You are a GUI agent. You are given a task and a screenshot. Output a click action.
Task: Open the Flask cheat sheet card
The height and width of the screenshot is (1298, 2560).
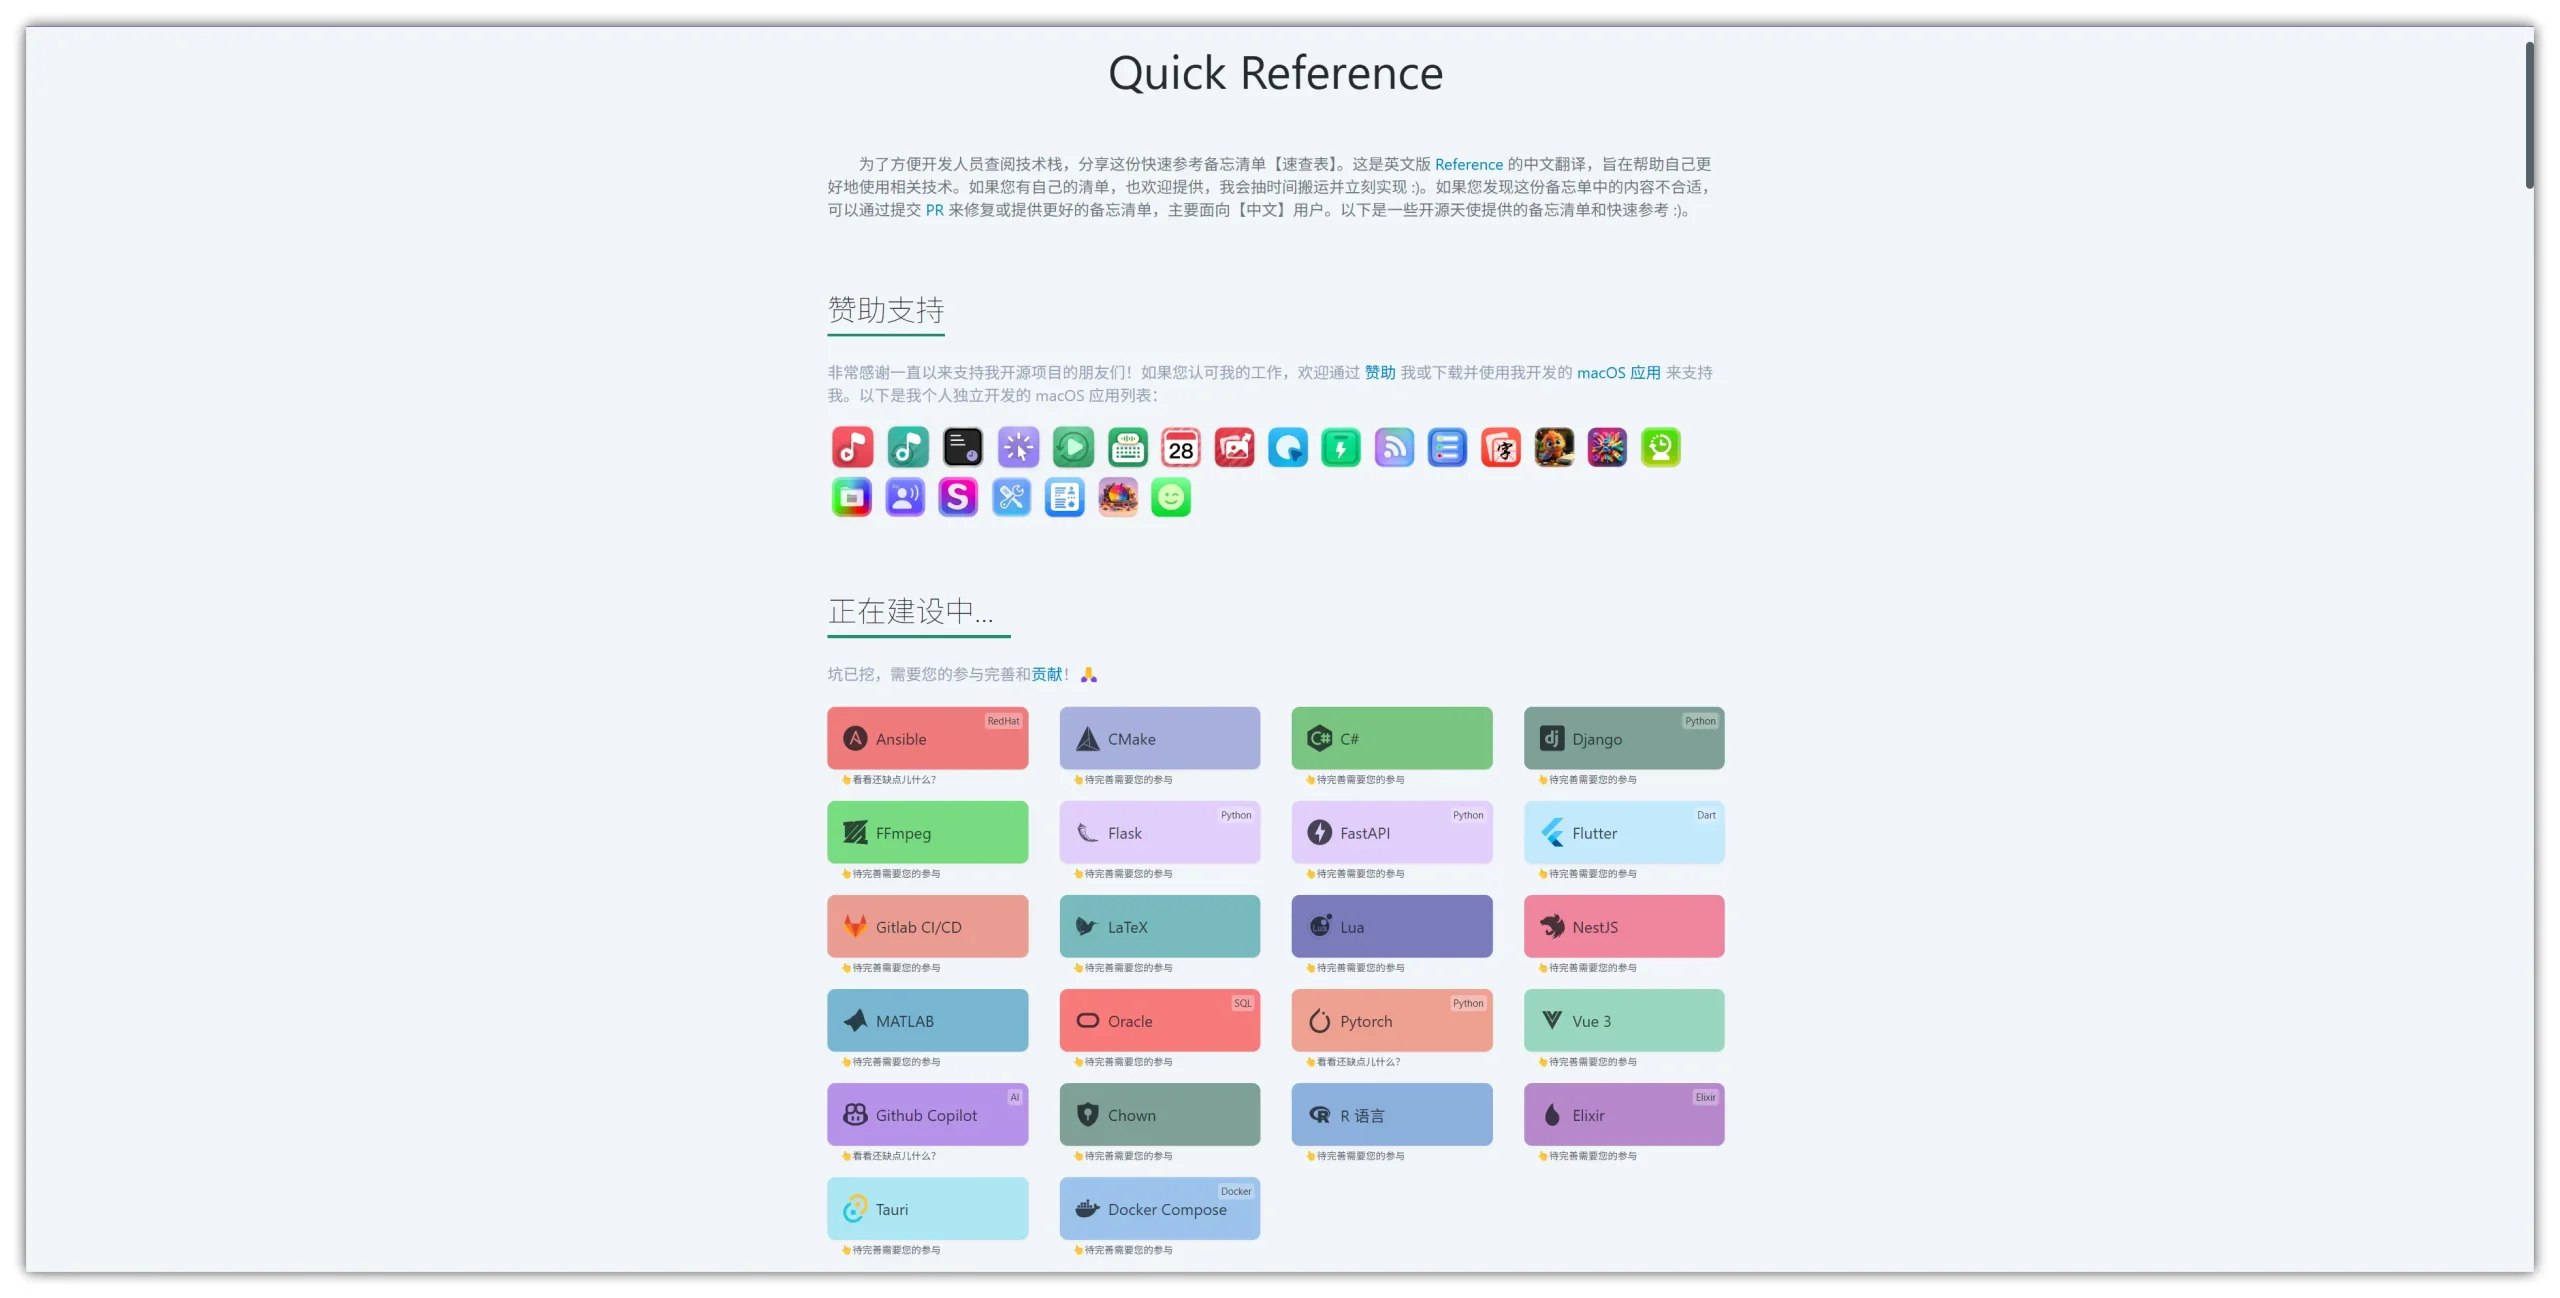pos(1159,832)
